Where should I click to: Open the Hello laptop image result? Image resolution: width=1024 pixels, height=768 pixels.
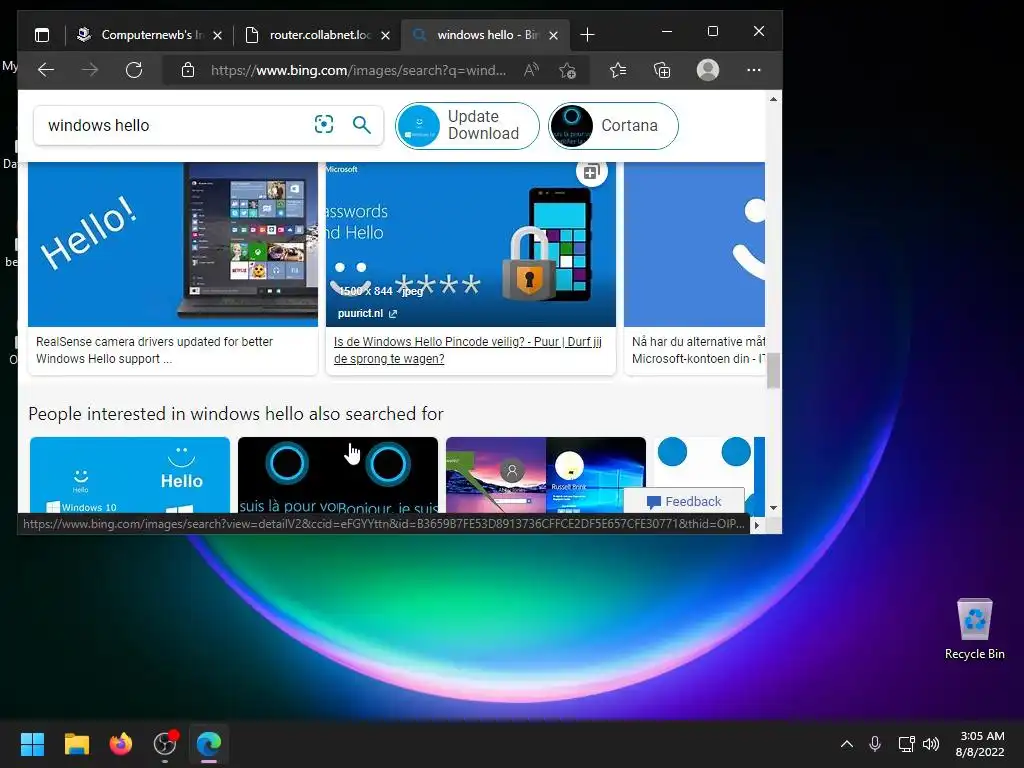[x=173, y=244]
